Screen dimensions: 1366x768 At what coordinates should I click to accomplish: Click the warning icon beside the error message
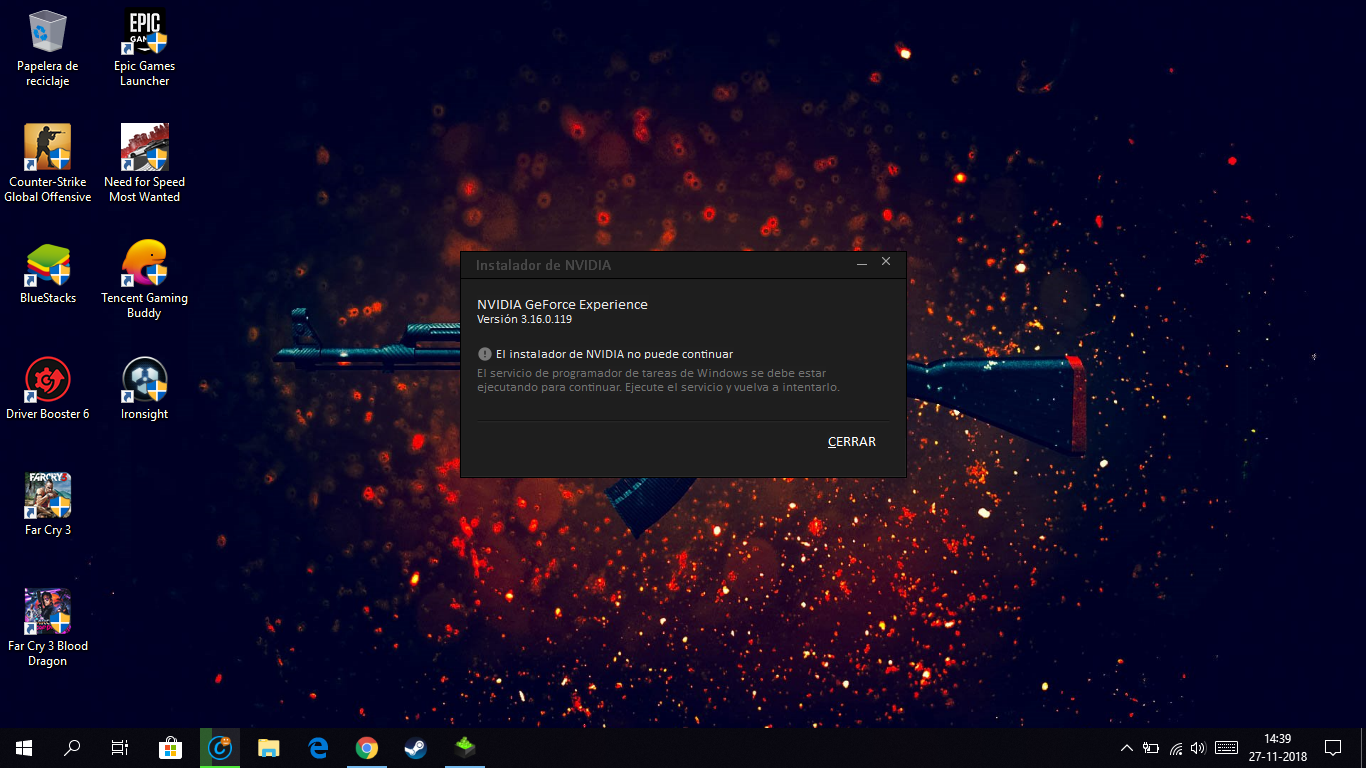pos(484,354)
